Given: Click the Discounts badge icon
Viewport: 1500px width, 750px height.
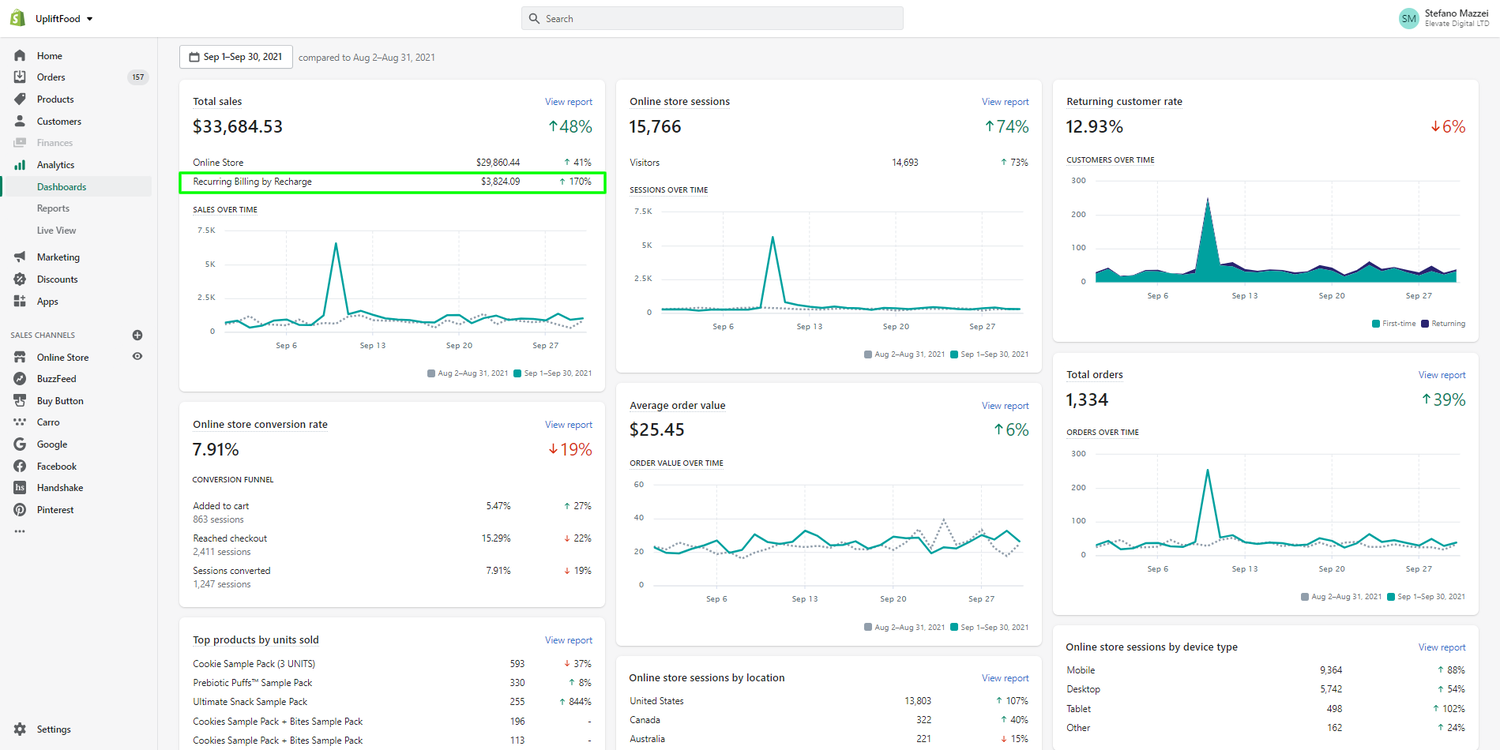Looking at the screenshot, I should 20,279.
